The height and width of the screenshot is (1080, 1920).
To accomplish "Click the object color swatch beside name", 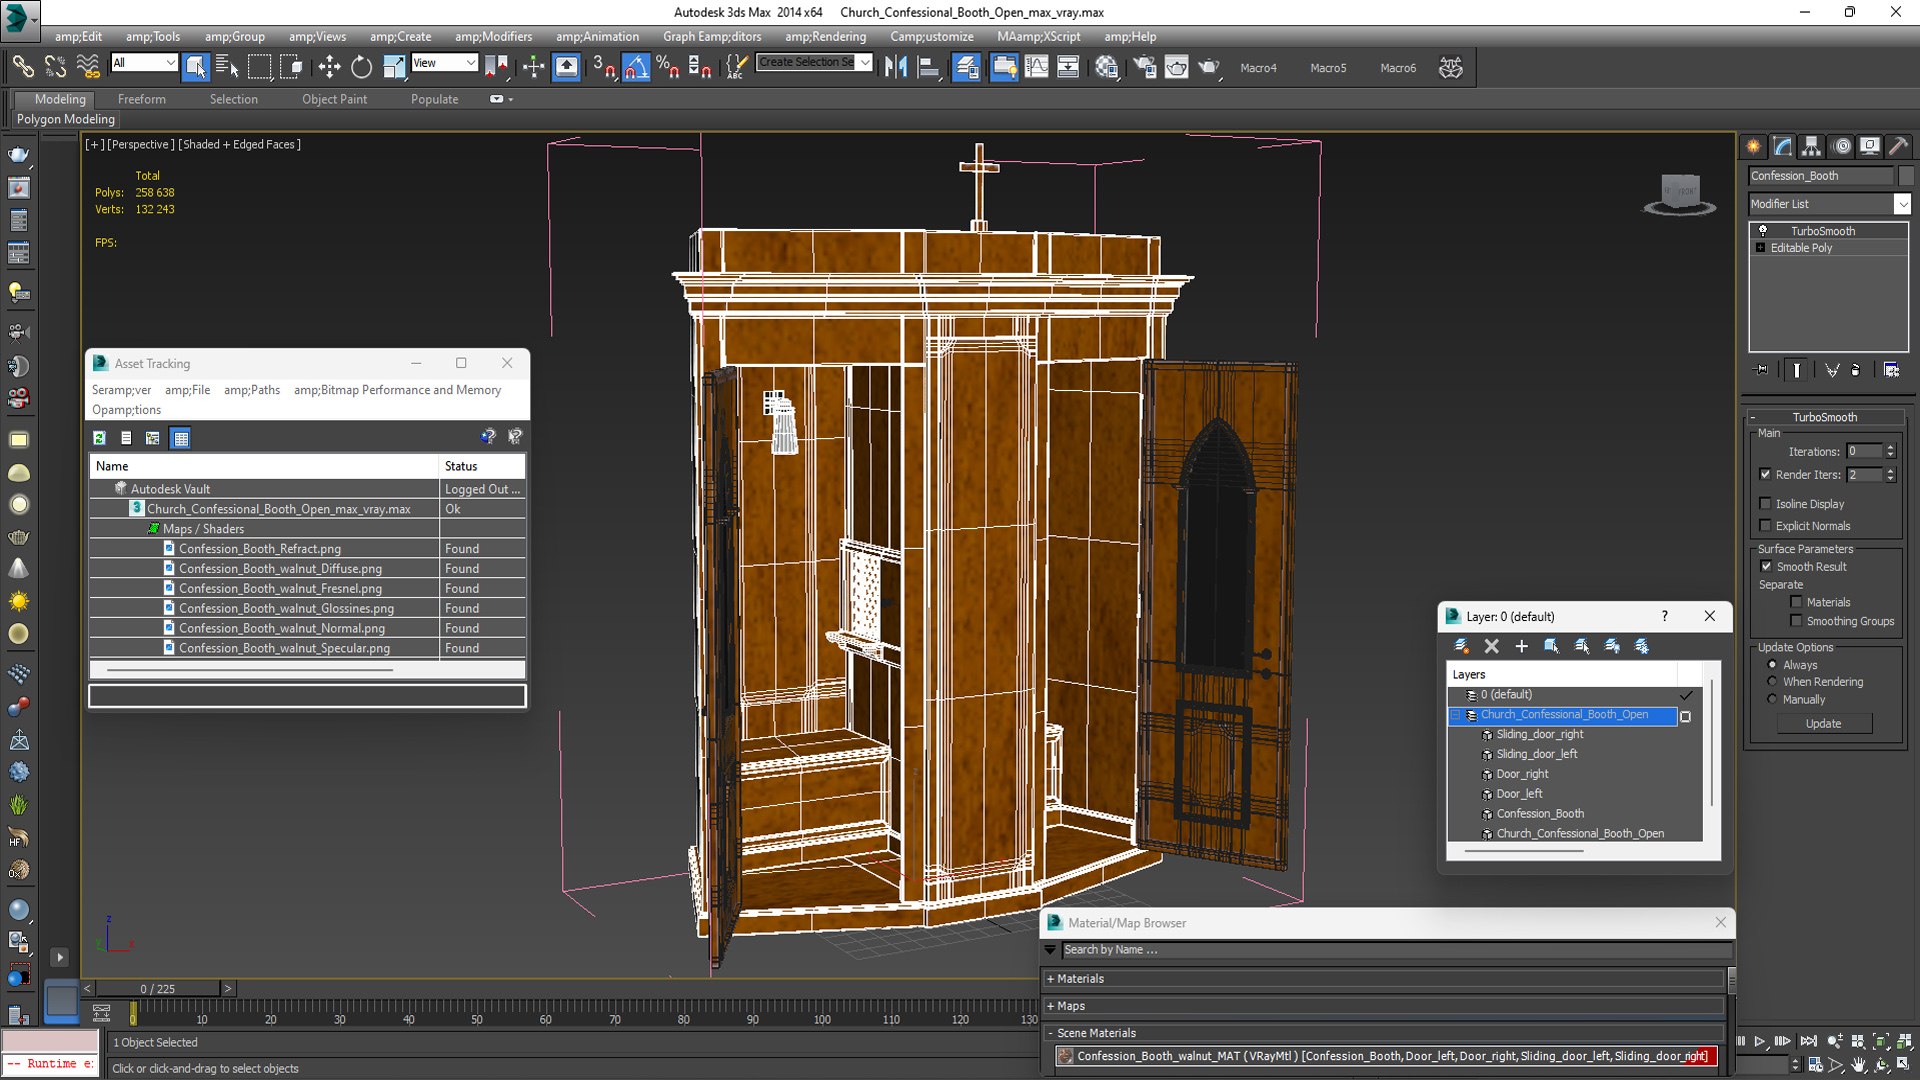I will pyautogui.click(x=1905, y=176).
